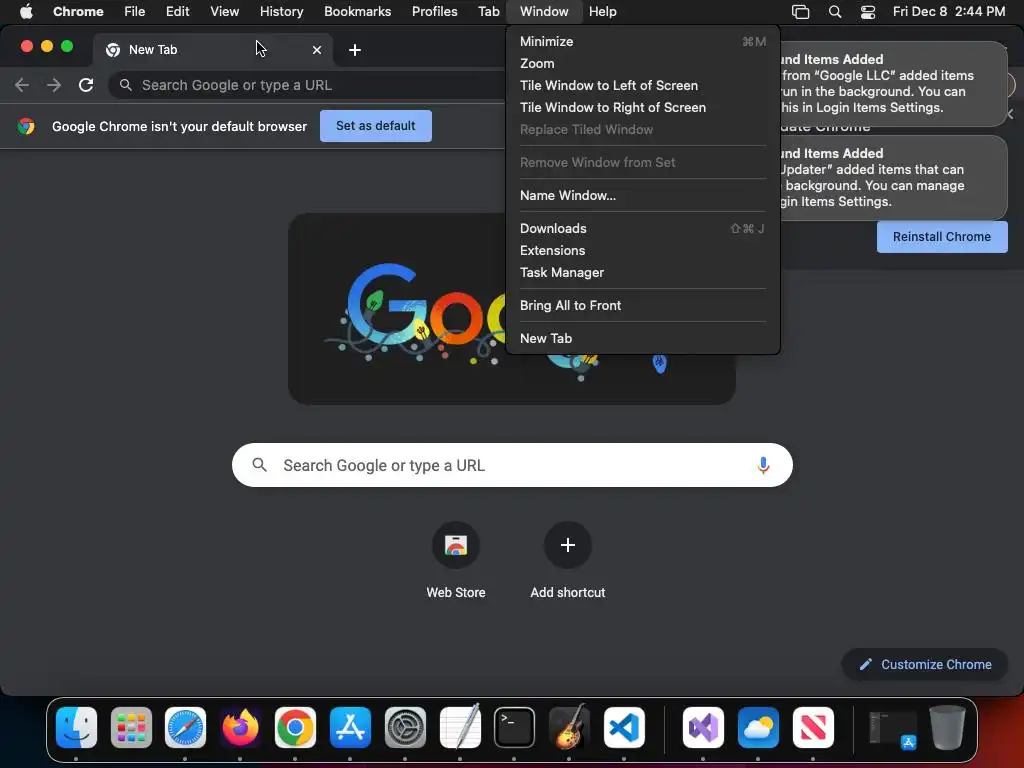
Task: Open App Store from the Dock
Action: coord(350,727)
